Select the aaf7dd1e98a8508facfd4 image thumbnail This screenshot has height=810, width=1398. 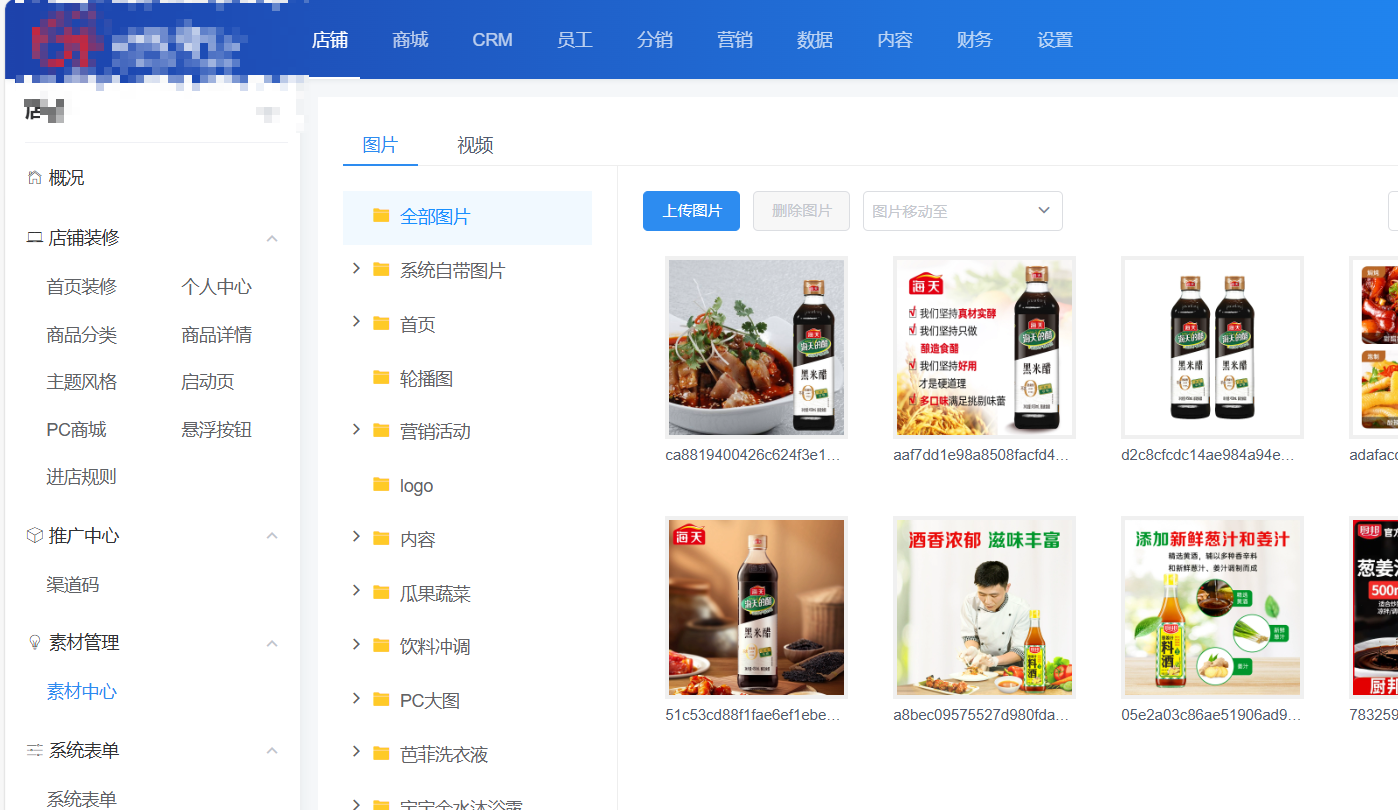coord(984,347)
